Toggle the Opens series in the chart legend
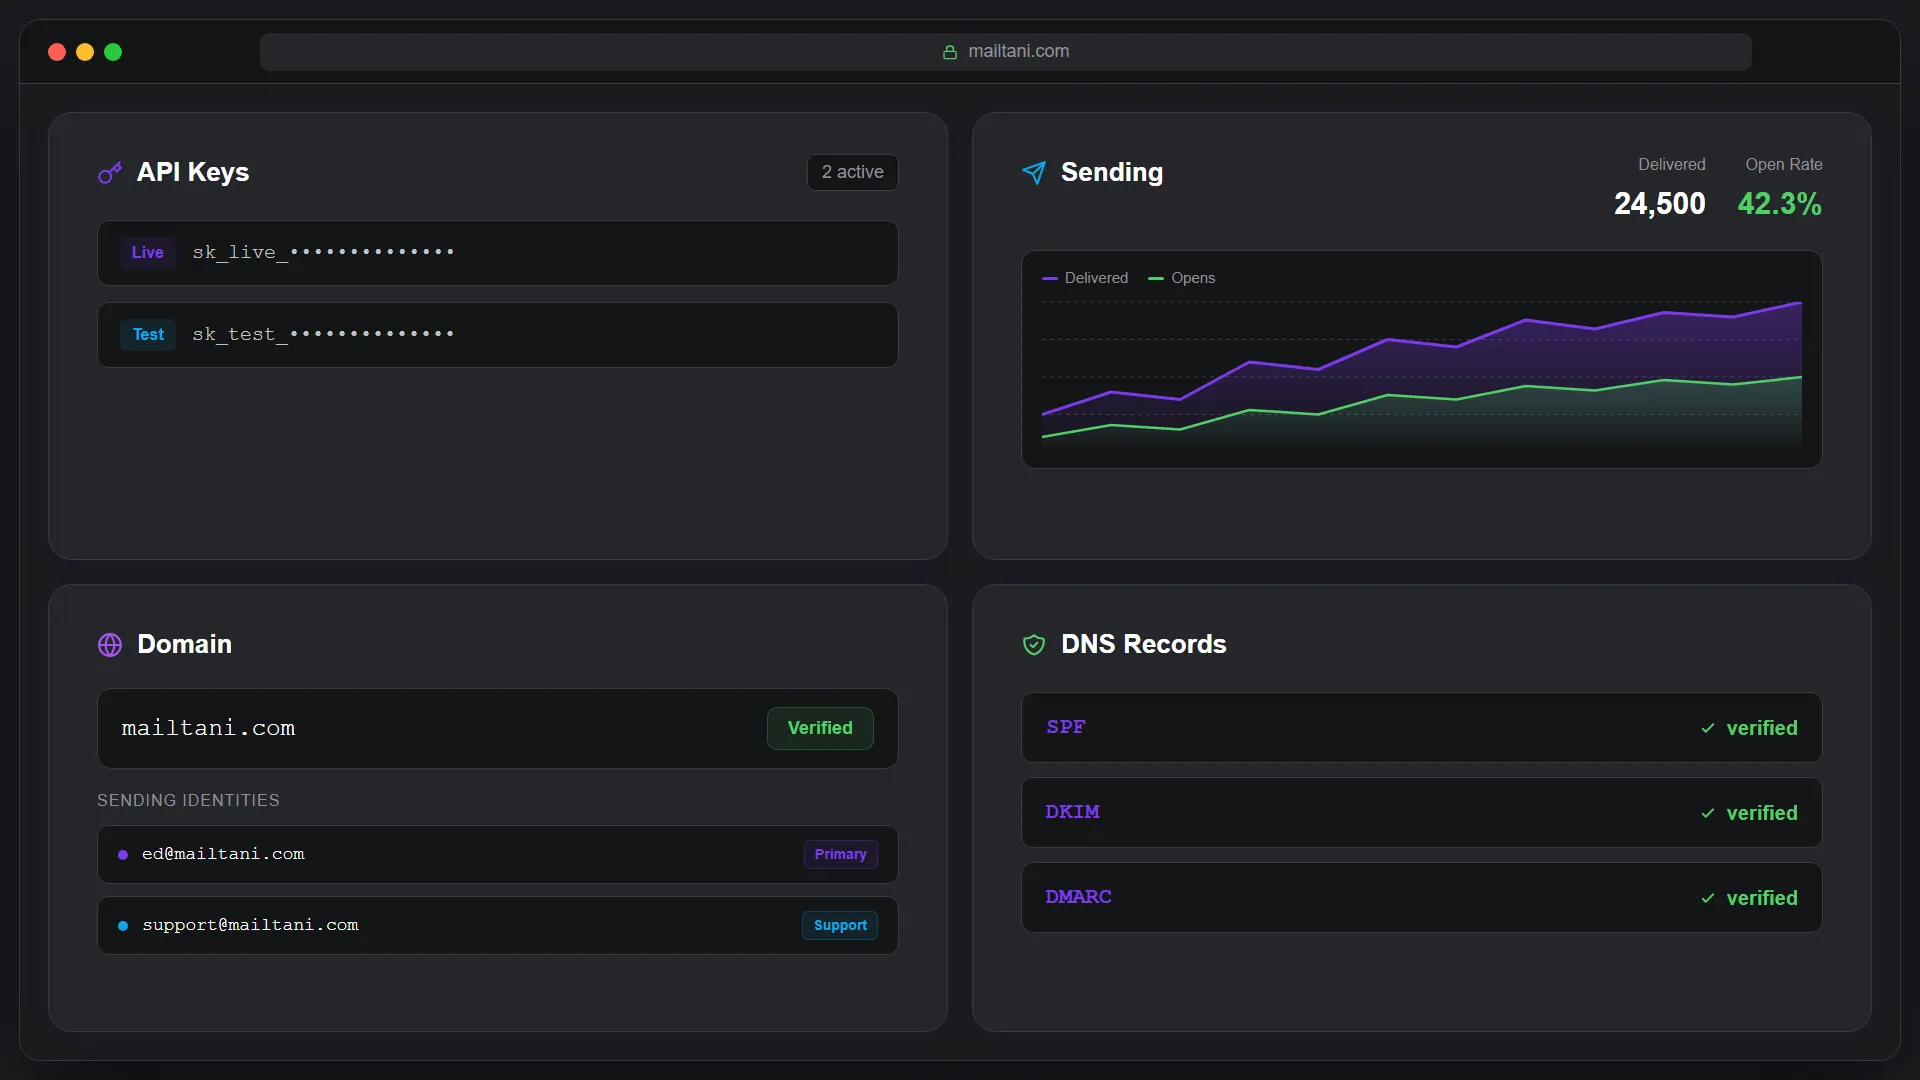Viewport: 1920px width, 1080px height. 1181,278
